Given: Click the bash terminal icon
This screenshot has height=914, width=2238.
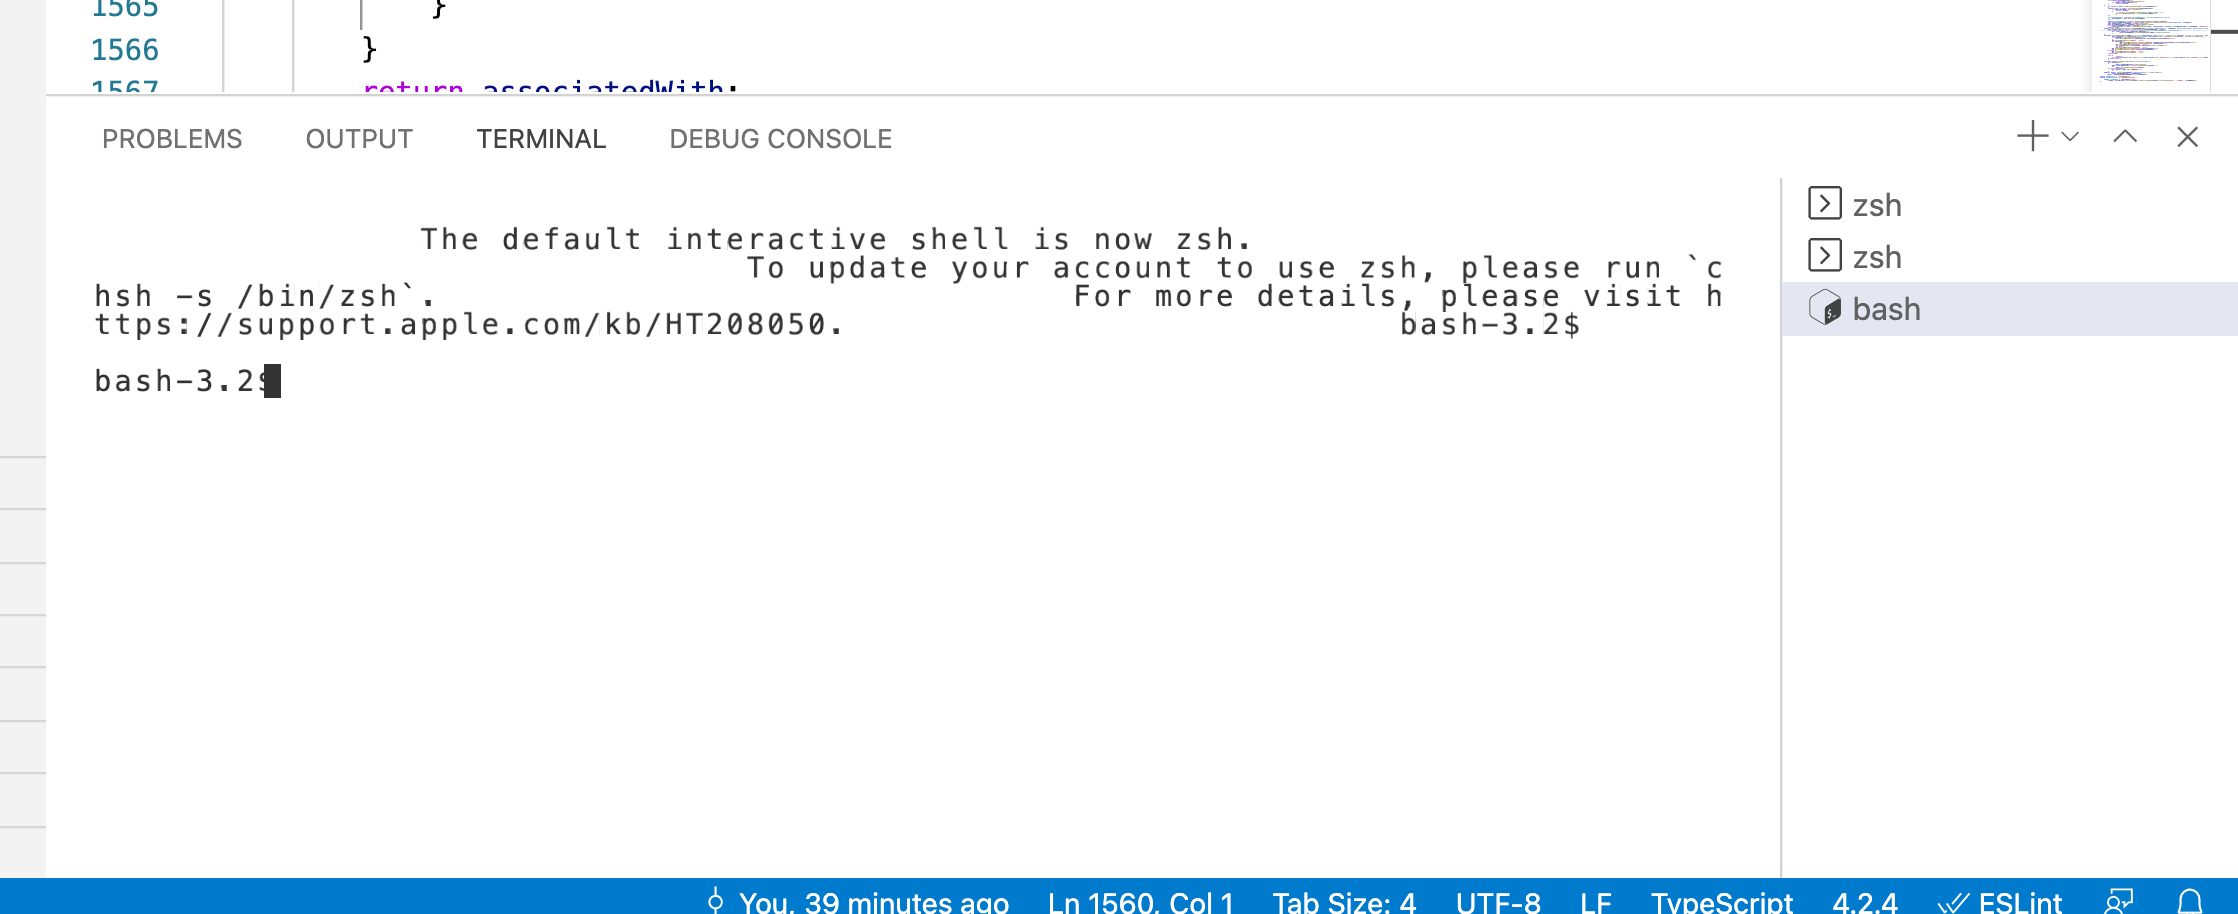Looking at the screenshot, I should 1825,308.
